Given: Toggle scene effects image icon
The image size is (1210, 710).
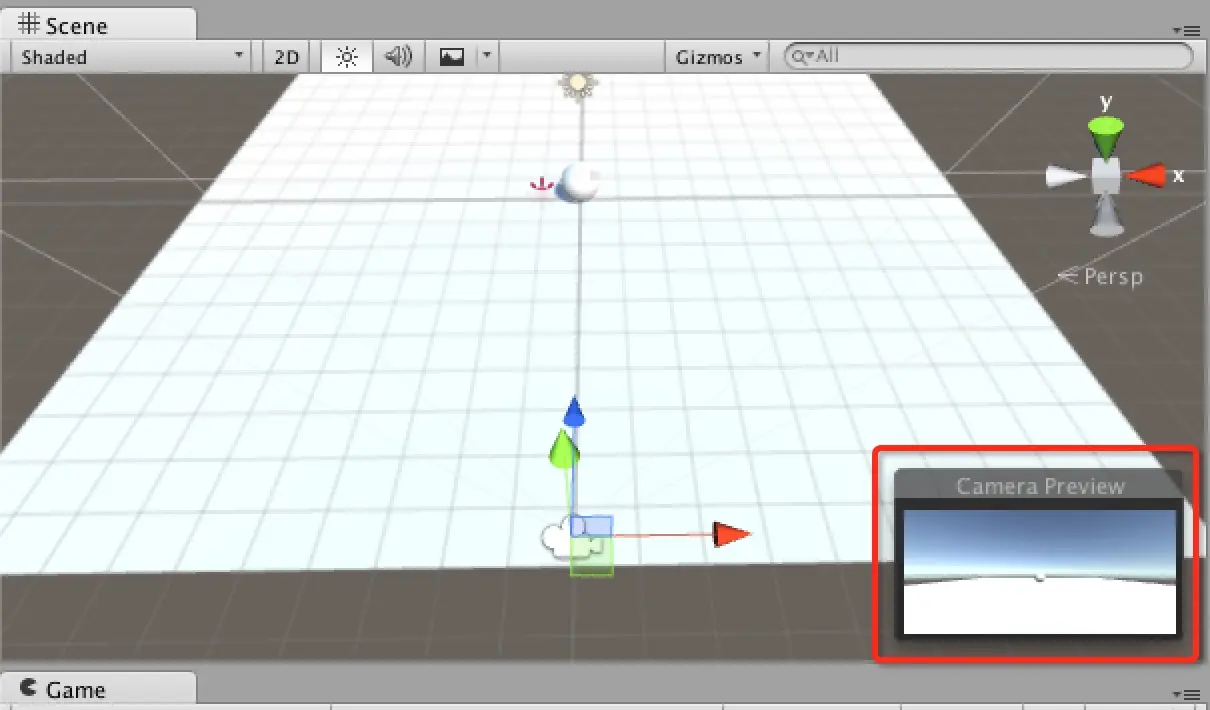Looking at the screenshot, I should 452,57.
